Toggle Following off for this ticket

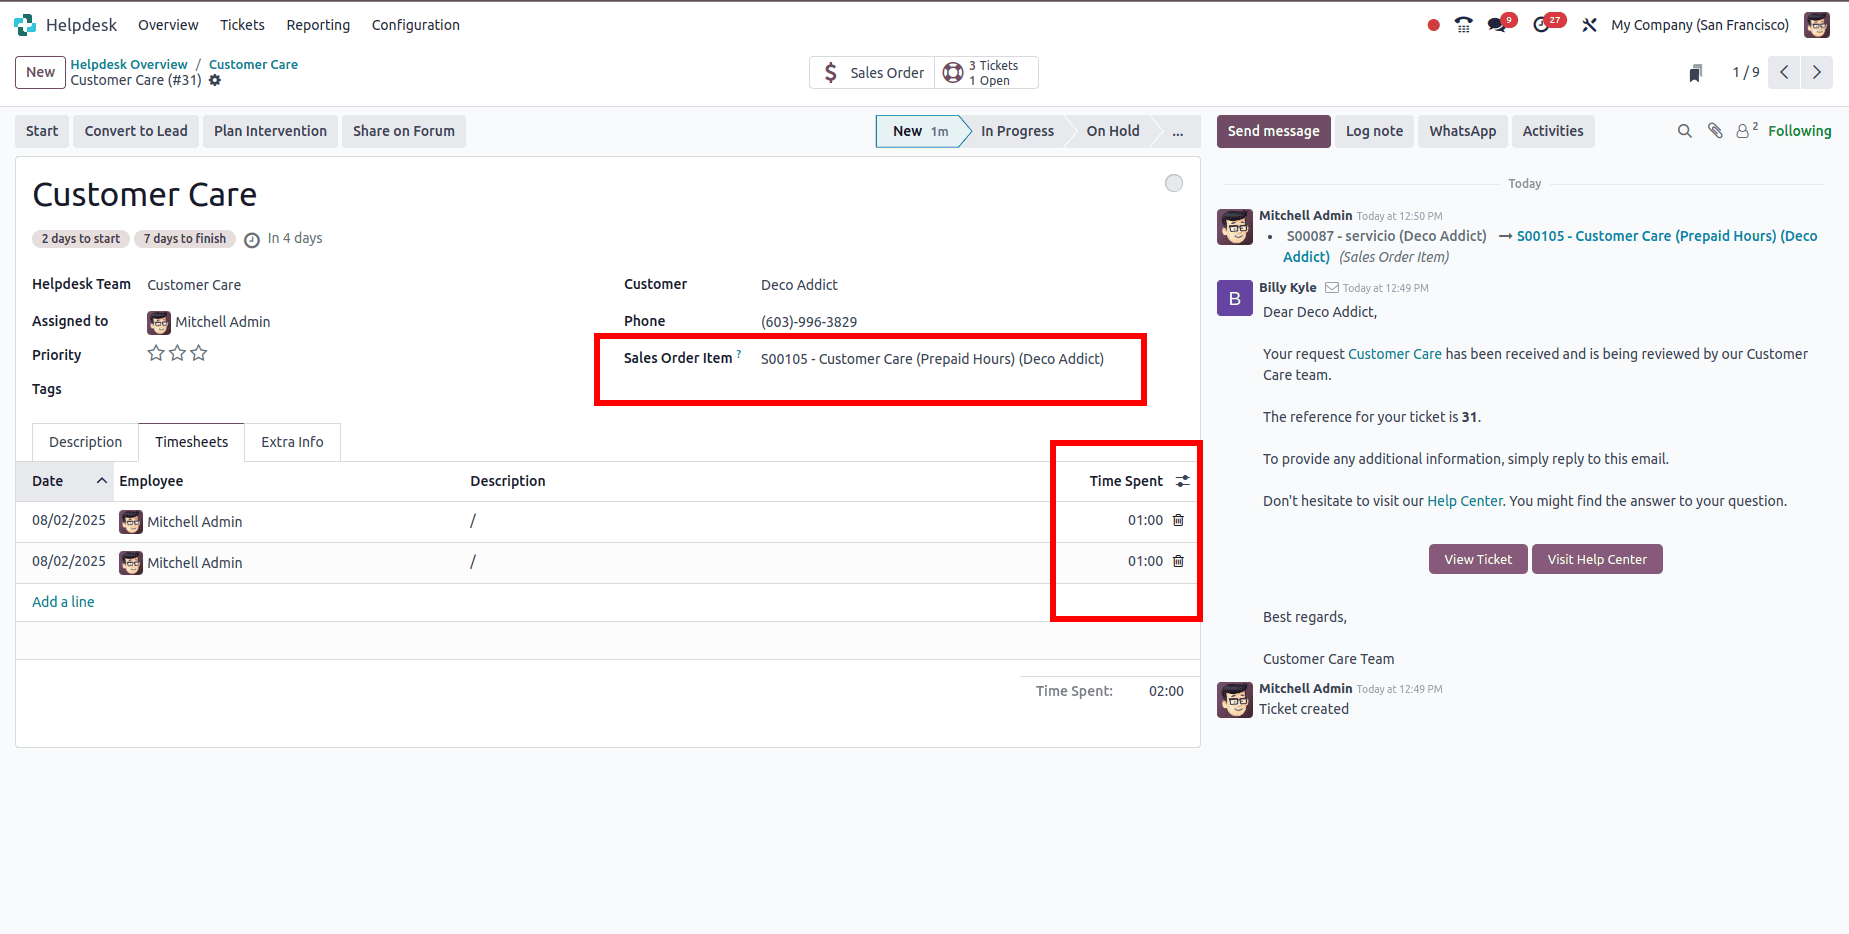tap(1799, 130)
